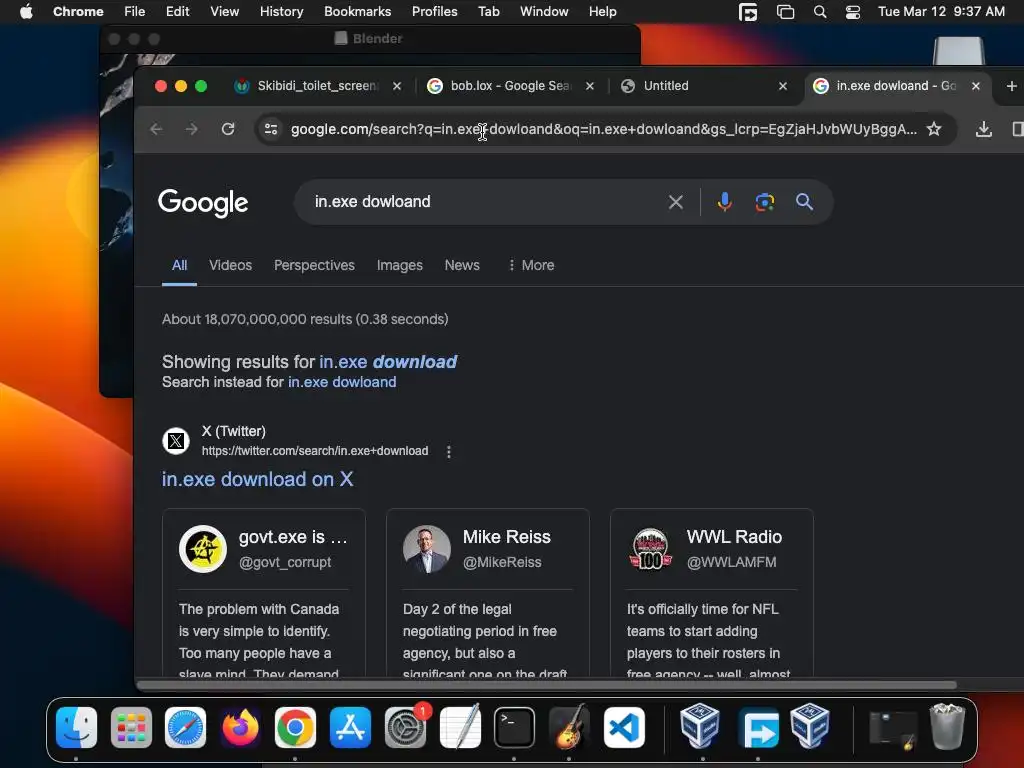
Task: Click the Blender window title bar
Action: (x=370, y=39)
